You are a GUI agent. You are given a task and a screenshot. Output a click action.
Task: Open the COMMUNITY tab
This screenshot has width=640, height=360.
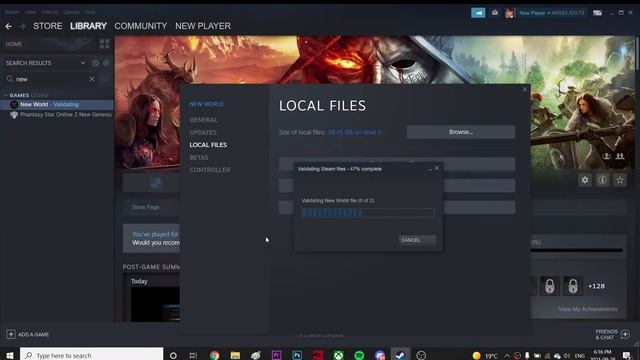pos(141,26)
